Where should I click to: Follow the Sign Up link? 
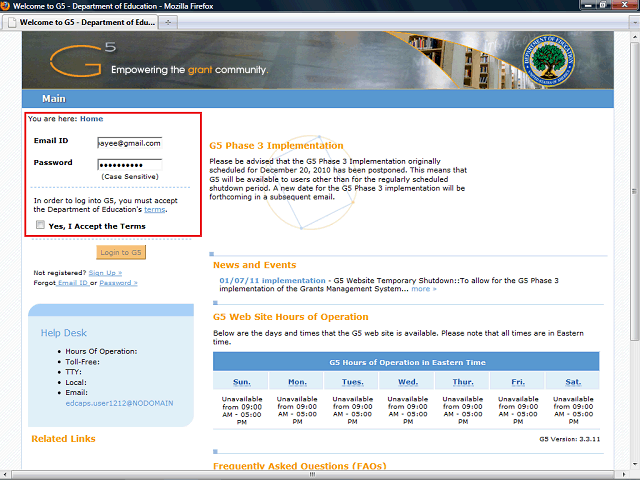(x=105, y=272)
